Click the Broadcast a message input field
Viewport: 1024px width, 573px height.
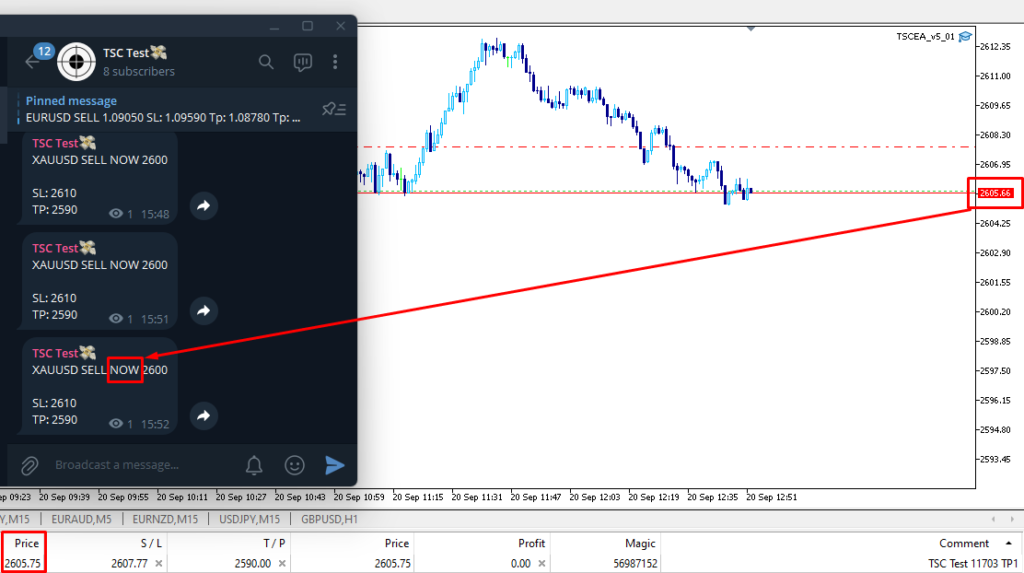(140, 465)
